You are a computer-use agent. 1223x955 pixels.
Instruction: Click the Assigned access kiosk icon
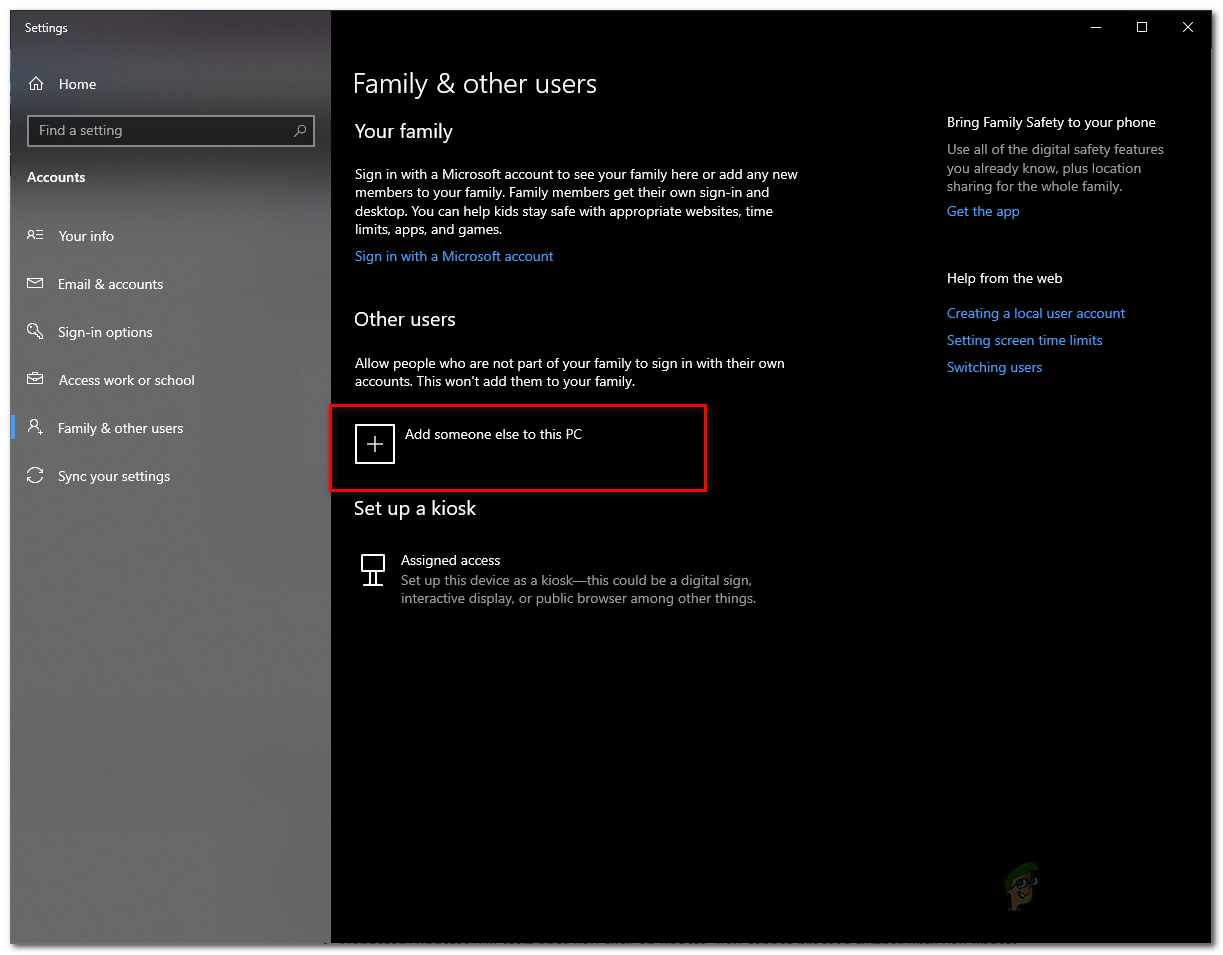[373, 570]
